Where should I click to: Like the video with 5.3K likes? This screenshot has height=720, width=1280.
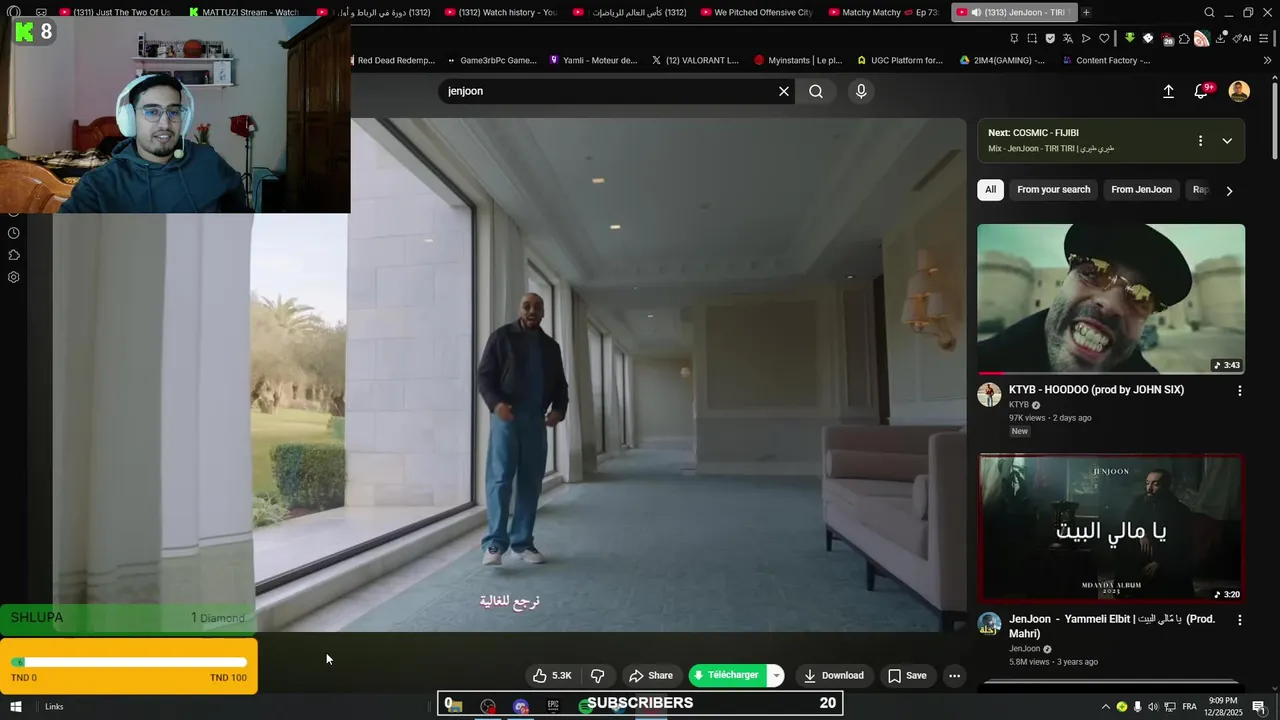click(x=552, y=676)
